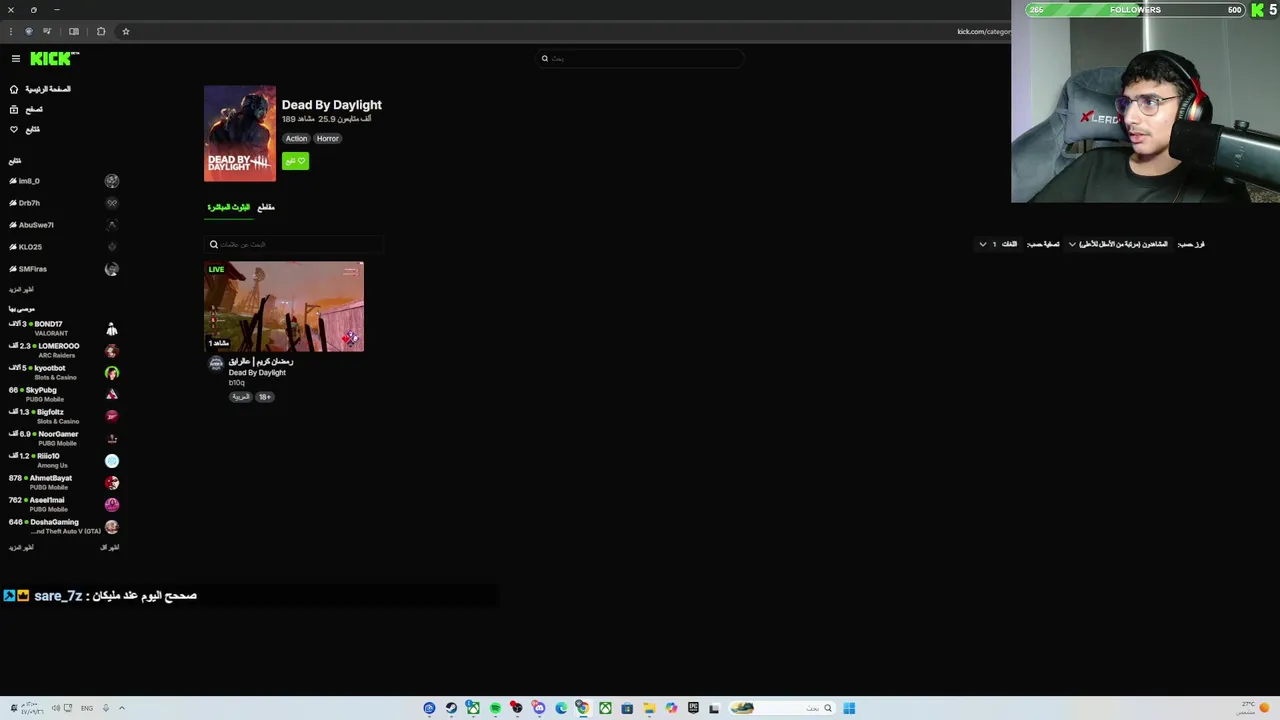This screenshot has height=720, width=1280.
Task: Expand followed channels with Show more
Action: point(21,289)
